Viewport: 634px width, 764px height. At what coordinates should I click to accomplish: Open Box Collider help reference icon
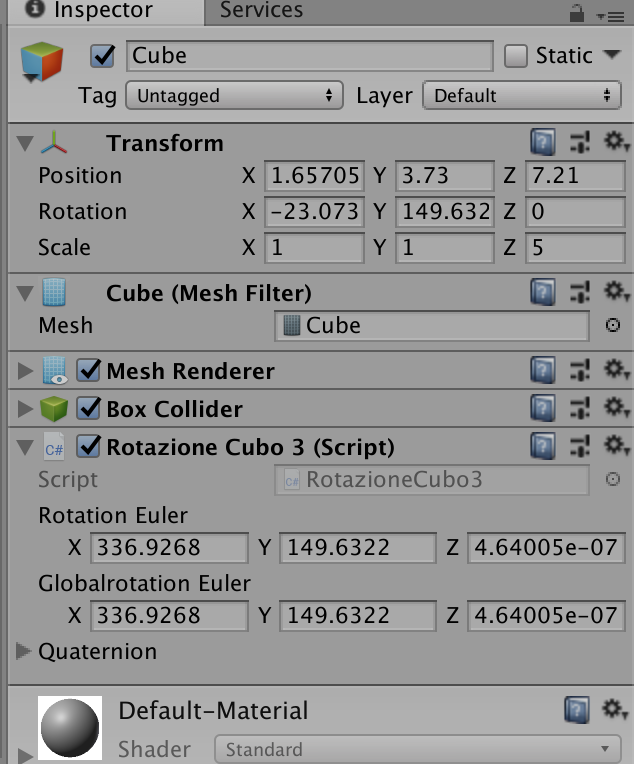click(543, 408)
